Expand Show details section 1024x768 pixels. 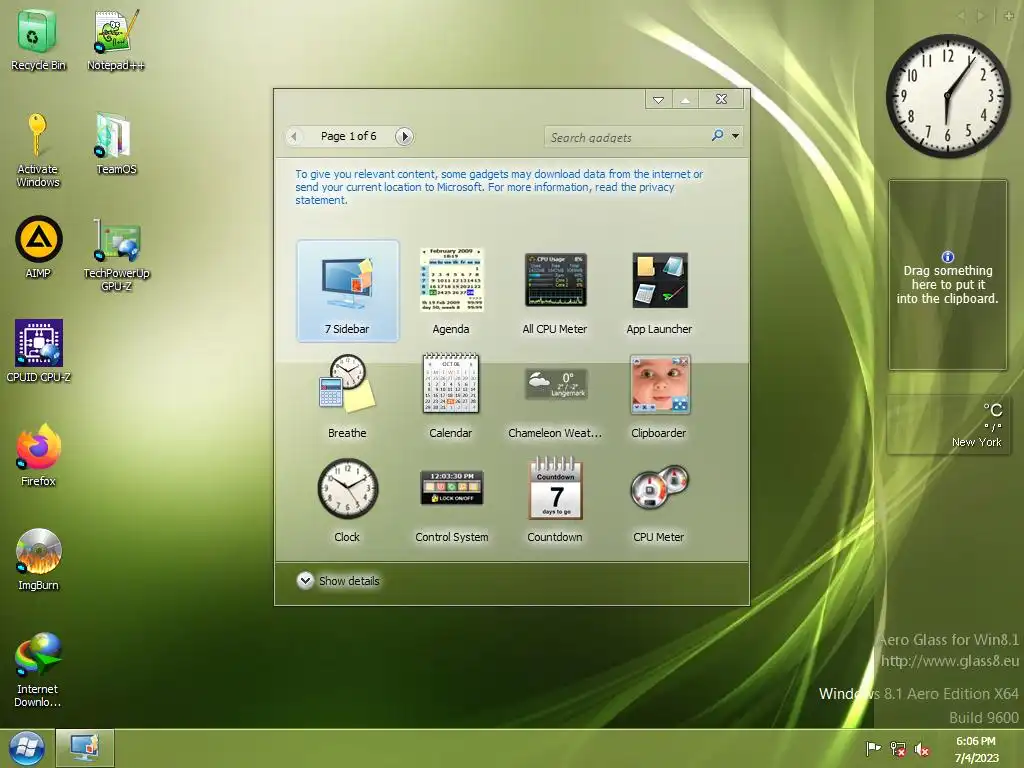coord(338,581)
